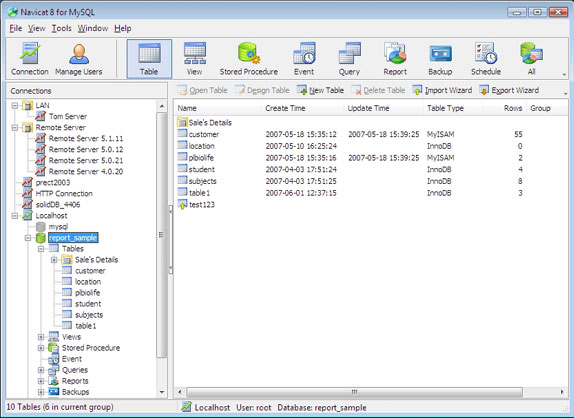Expand the Queries node
Viewport: 574px width, 418px height.
[41, 370]
